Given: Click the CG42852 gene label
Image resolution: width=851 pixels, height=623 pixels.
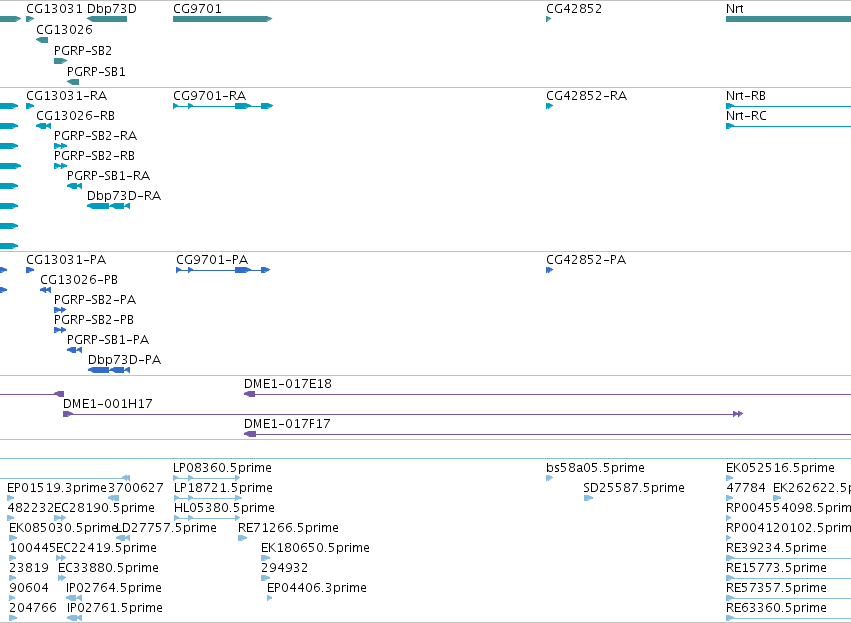Looking at the screenshot, I should click(574, 9).
